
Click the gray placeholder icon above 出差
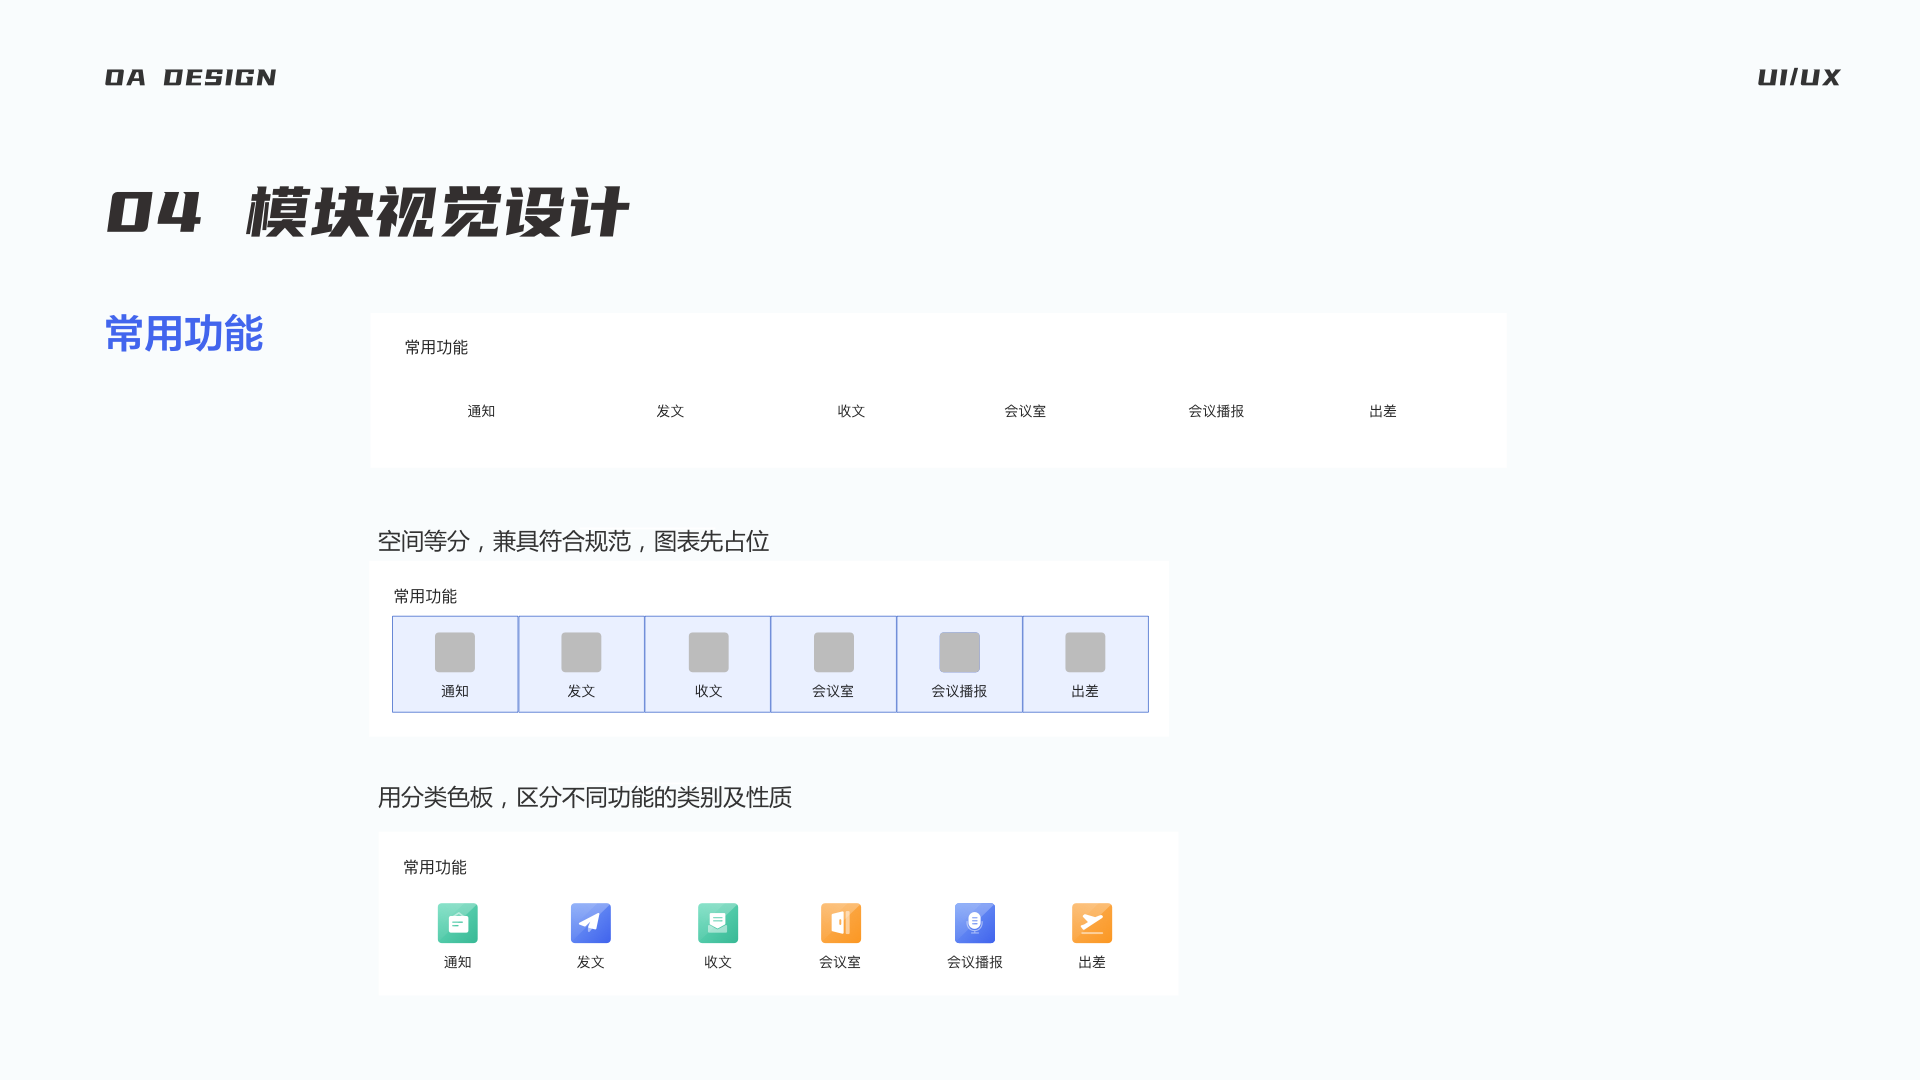pos(1086,651)
